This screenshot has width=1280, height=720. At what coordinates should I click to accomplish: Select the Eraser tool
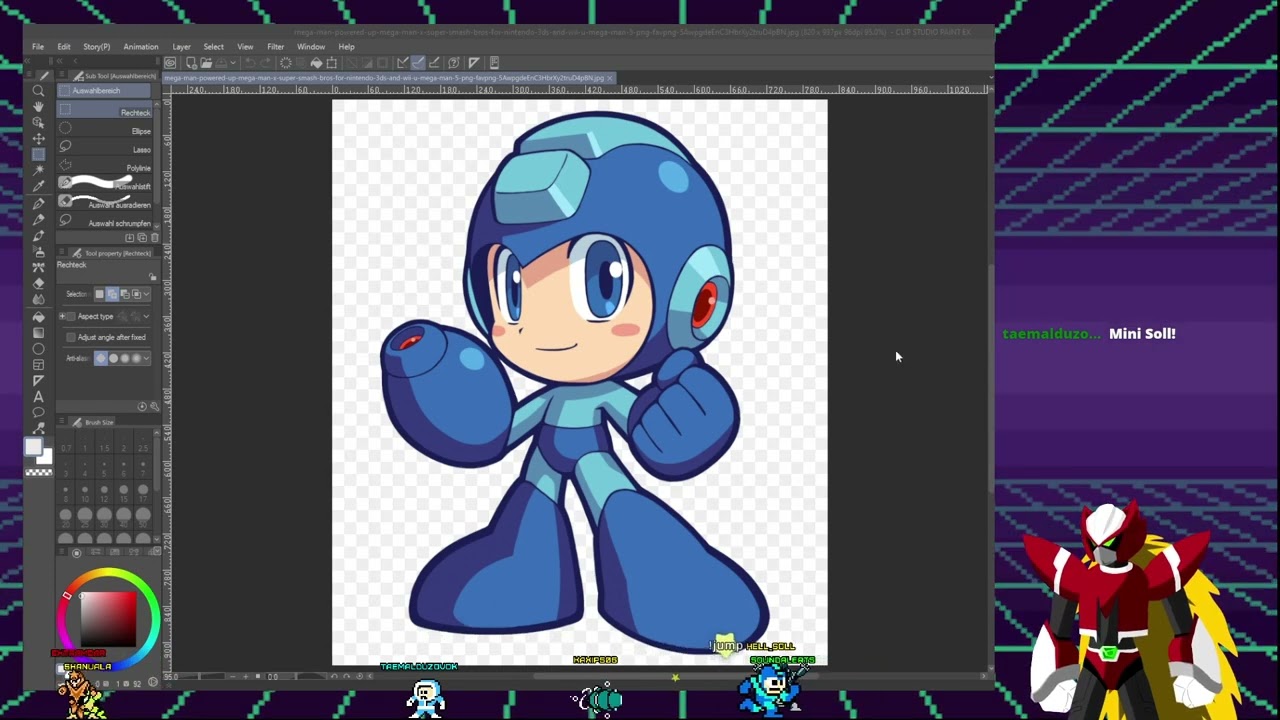click(x=38, y=284)
